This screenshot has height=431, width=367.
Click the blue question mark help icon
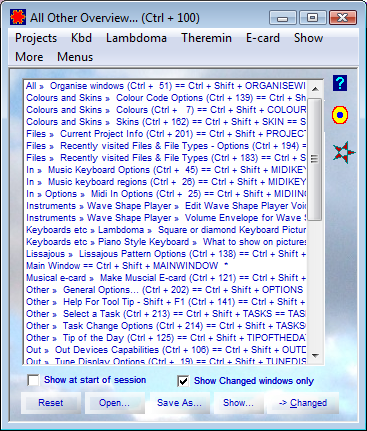[340, 83]
